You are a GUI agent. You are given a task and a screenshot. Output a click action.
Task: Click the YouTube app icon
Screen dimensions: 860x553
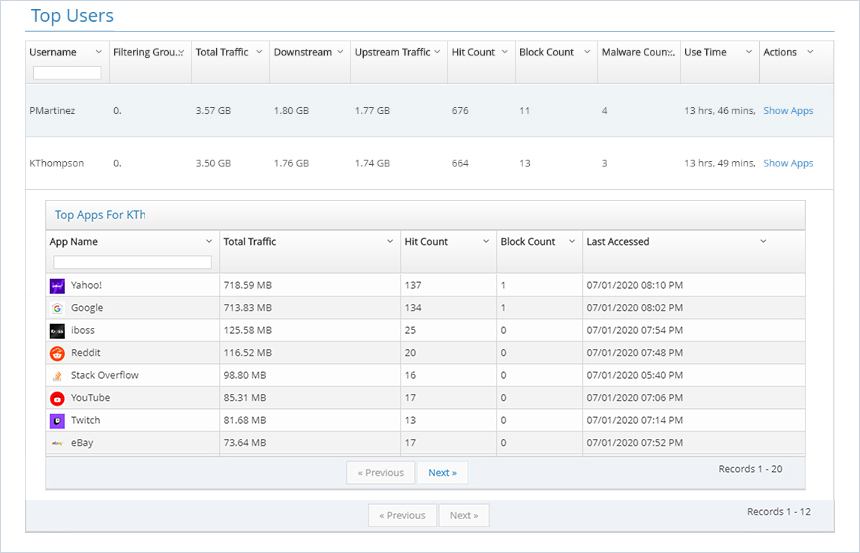(57, 398)
